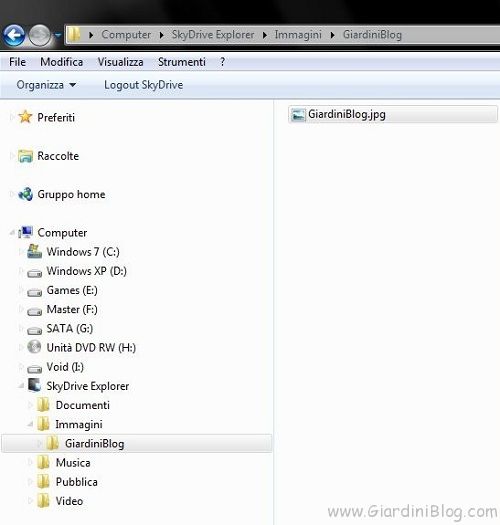Image resolution: width=500 pixels, height=525 pixels.
Task: Open the File menu
Action: click(17, 62)
